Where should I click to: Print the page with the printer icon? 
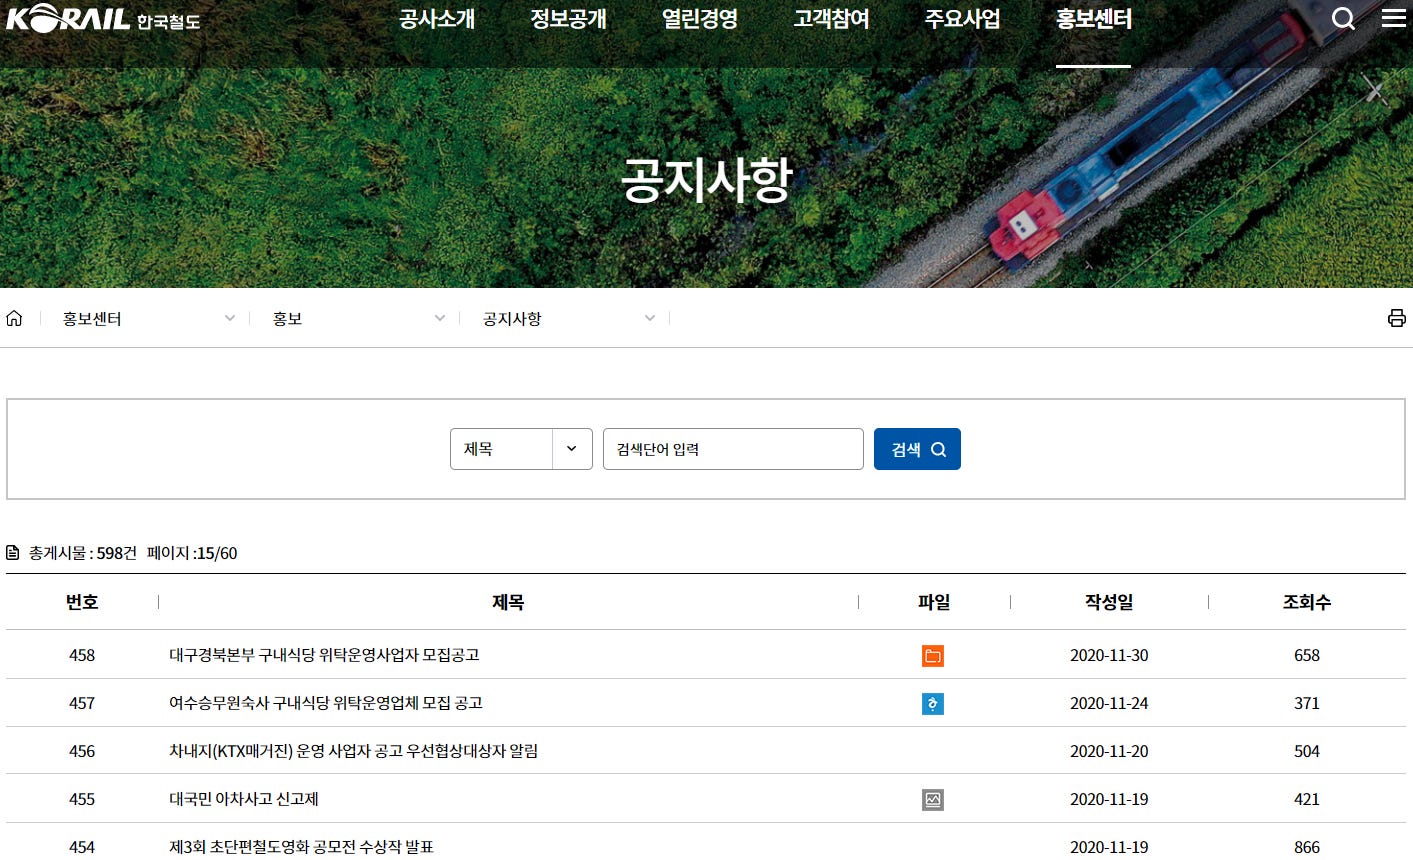point(1397,318)
